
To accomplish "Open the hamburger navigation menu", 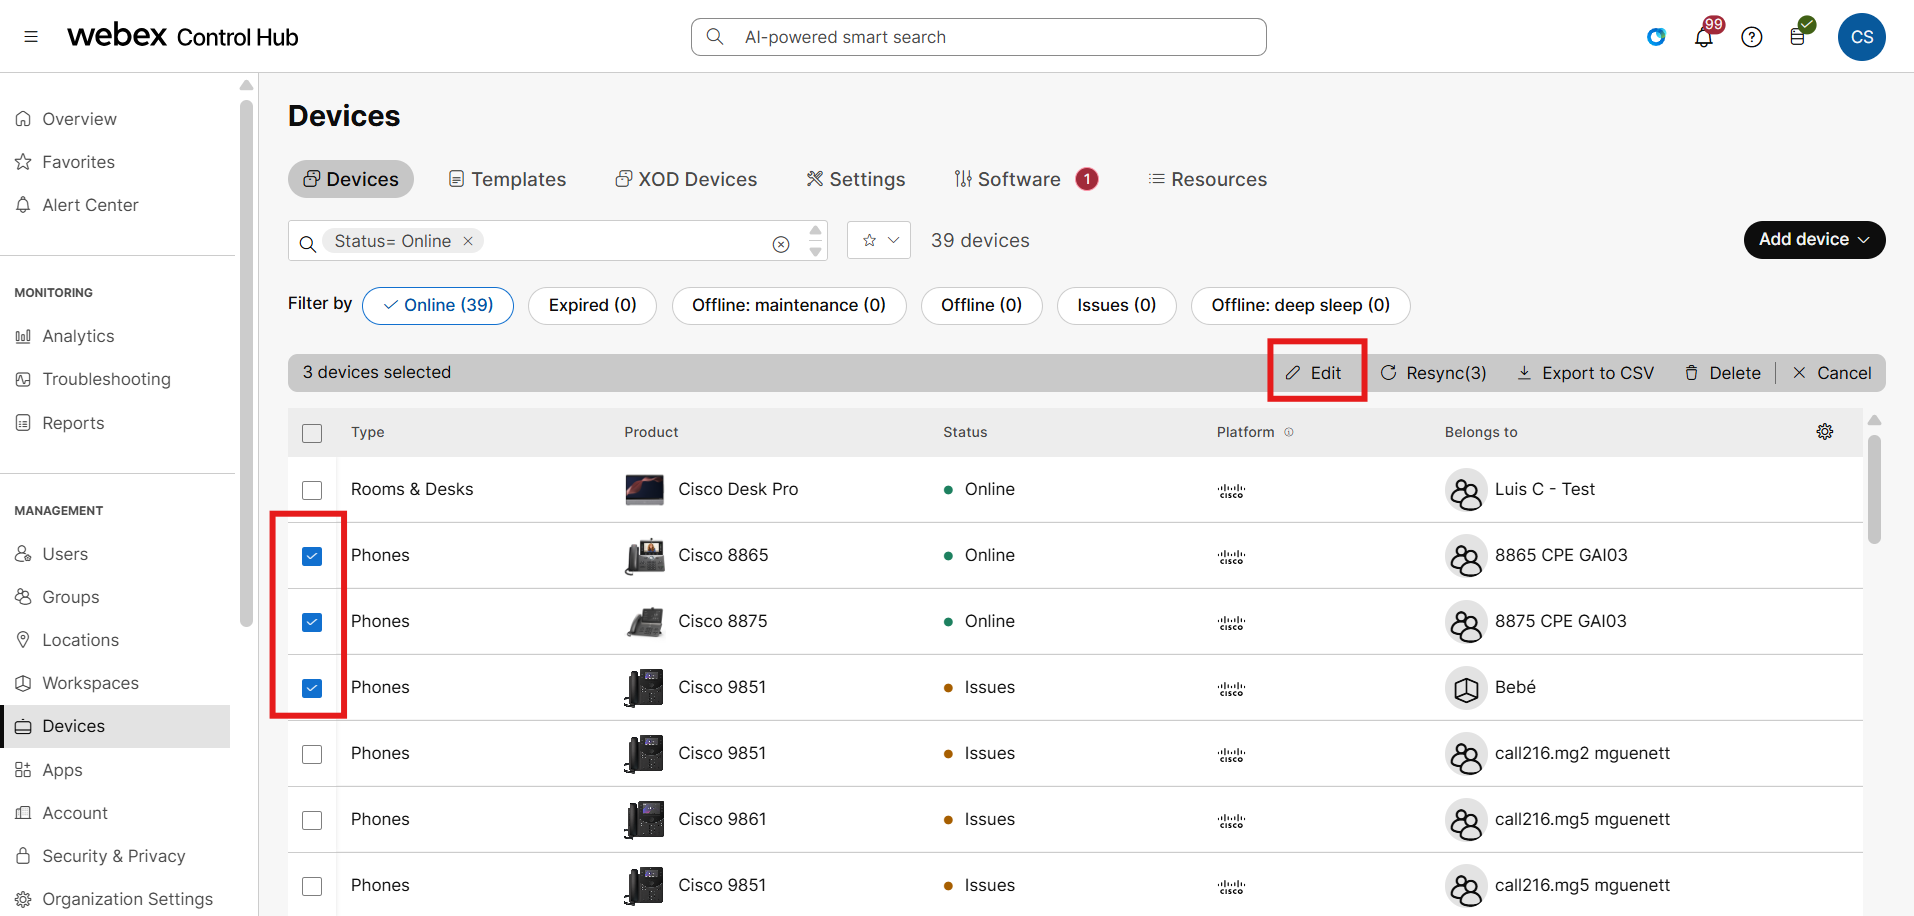I will 31,37.
